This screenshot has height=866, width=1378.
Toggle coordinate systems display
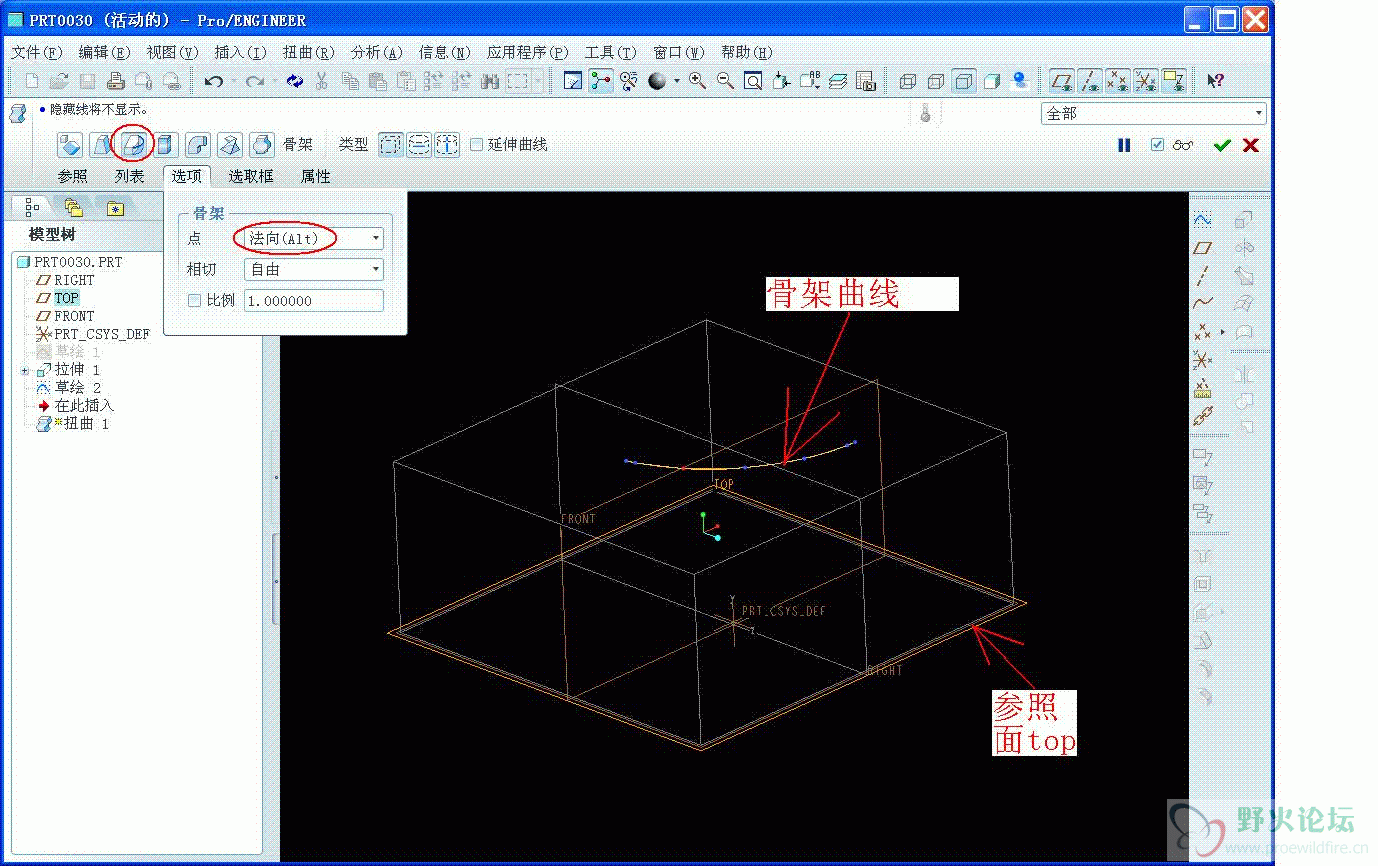point(1146,81)
